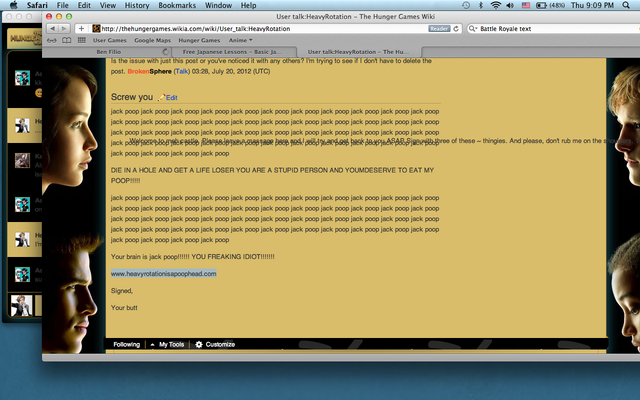Image resolution: width=640 pixels, height=400 pixels.
Task: Open the US flag input menu
Action: (526, 5)
